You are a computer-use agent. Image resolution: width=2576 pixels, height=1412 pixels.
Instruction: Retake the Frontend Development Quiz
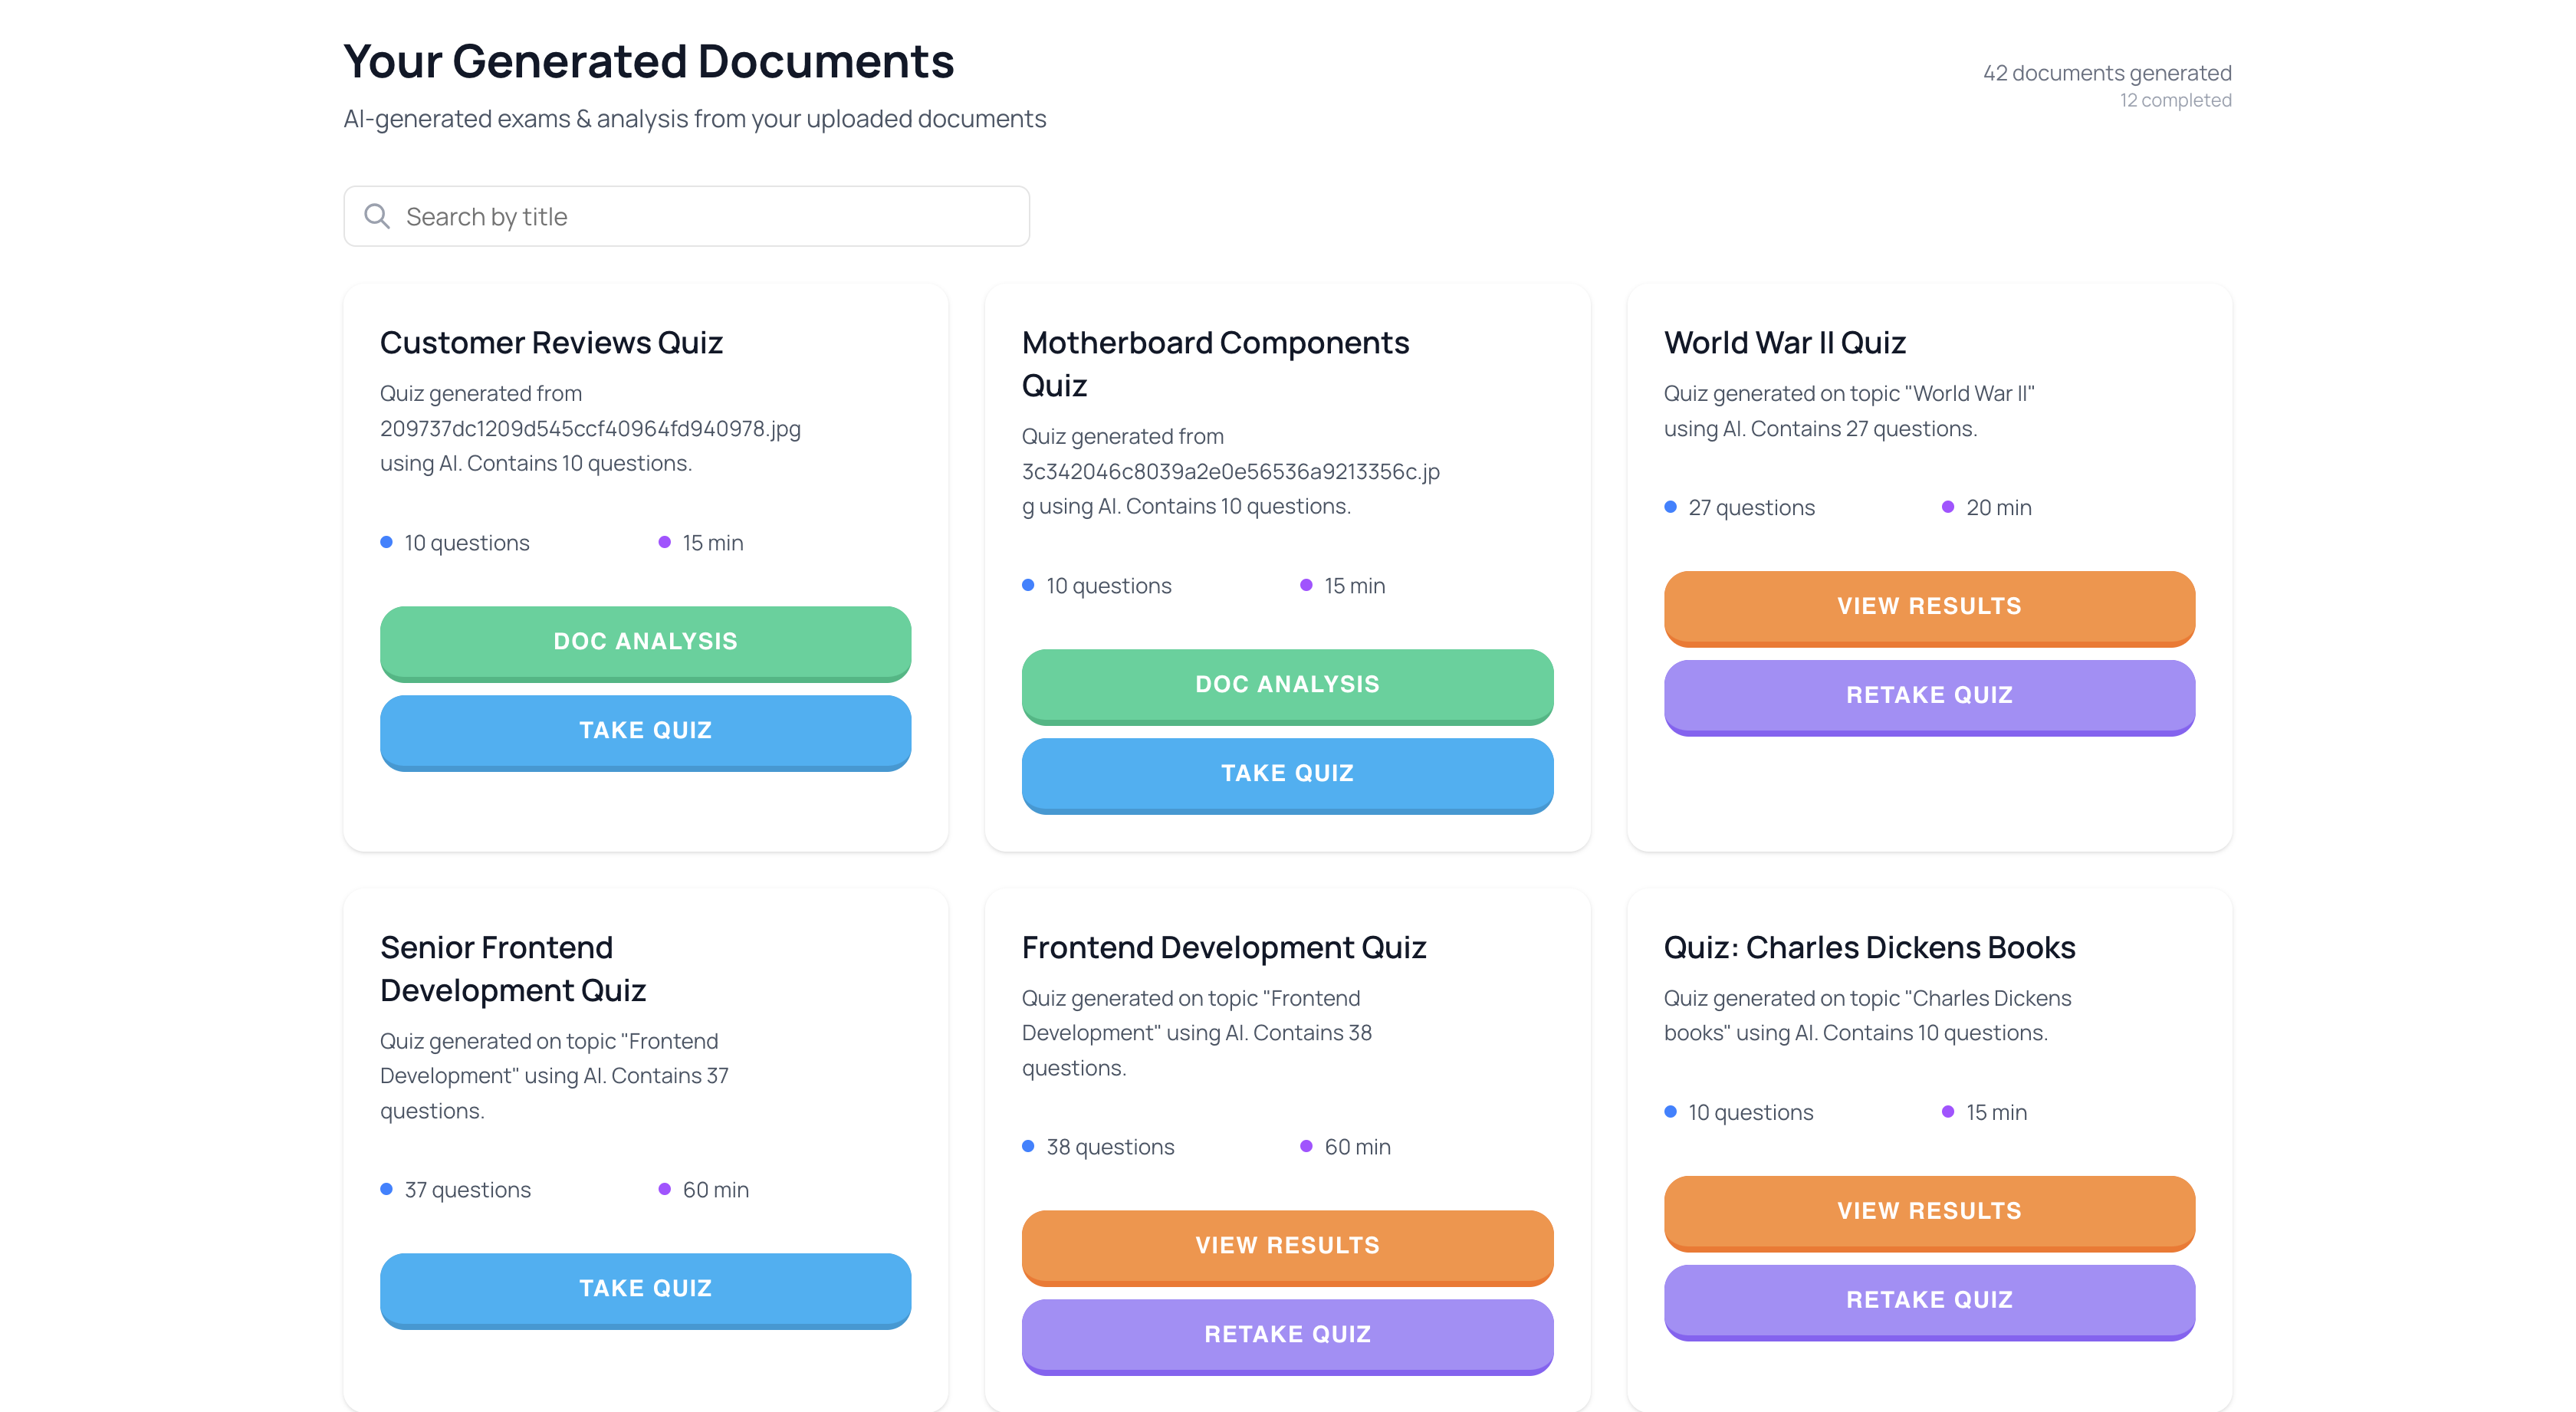(x=1287, y=1335)
